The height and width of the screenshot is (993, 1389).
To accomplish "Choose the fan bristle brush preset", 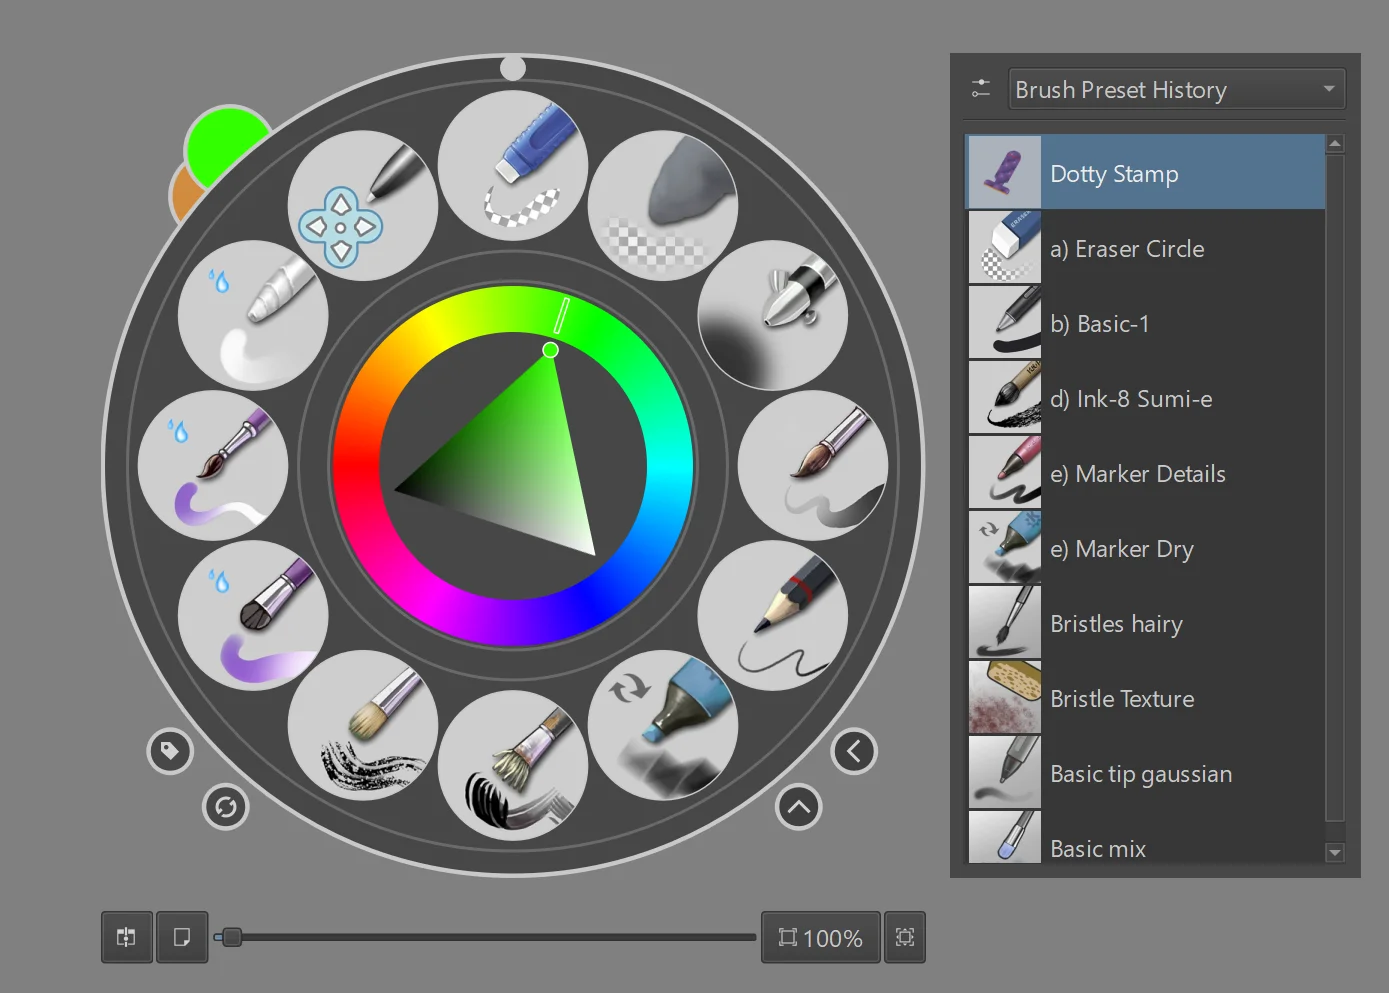I will pos(512,765).
